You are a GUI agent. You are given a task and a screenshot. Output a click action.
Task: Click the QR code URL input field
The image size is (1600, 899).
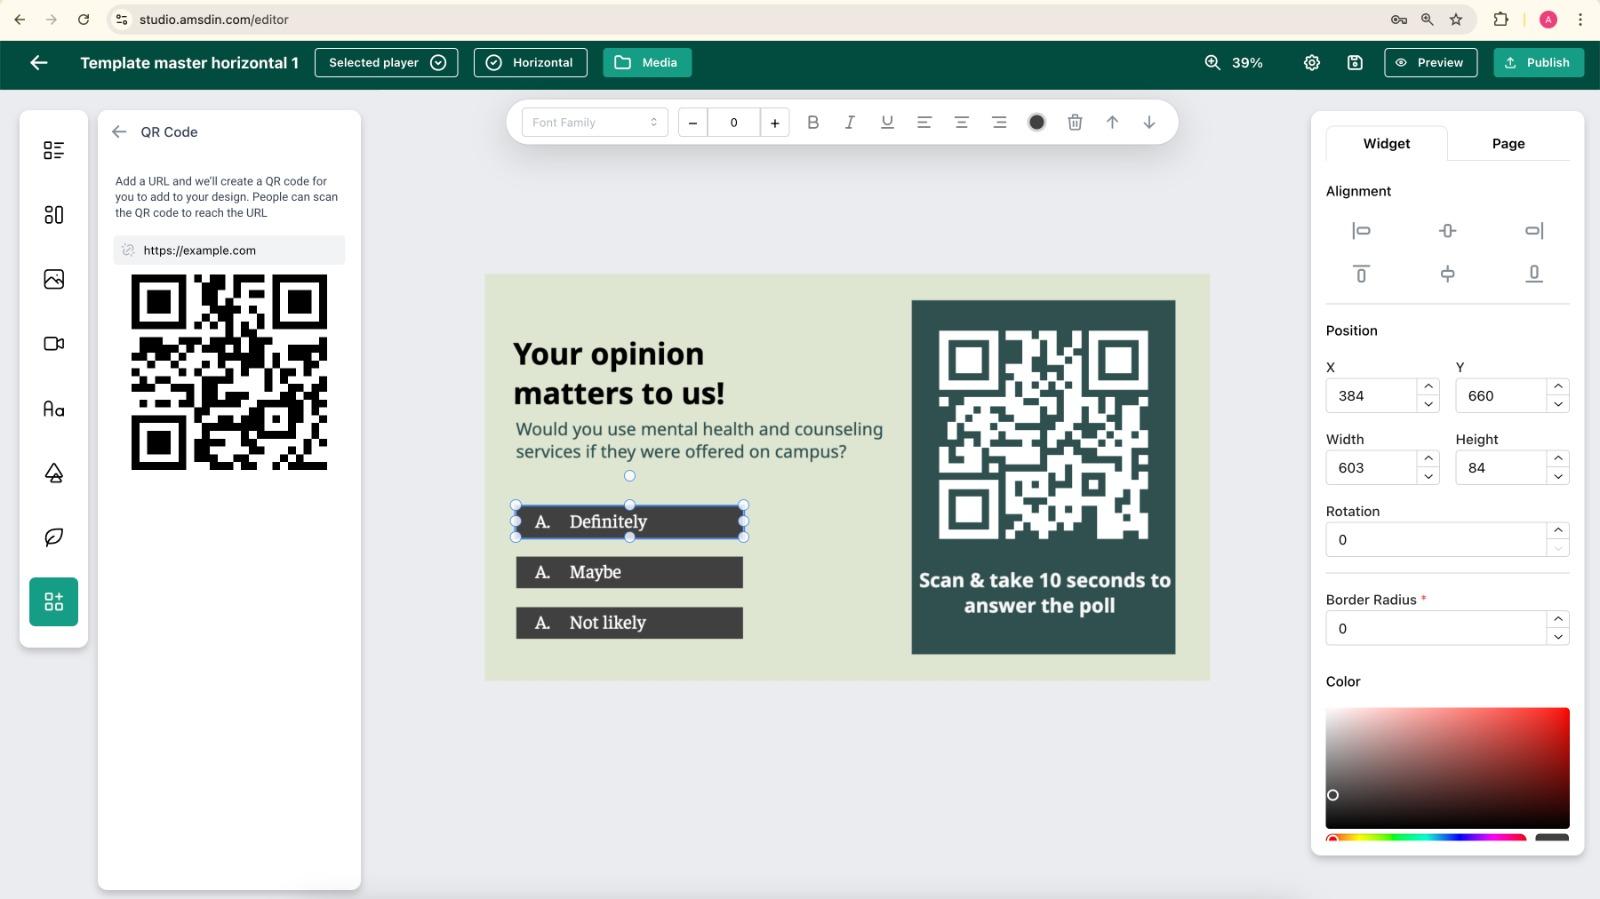[229, 250]
